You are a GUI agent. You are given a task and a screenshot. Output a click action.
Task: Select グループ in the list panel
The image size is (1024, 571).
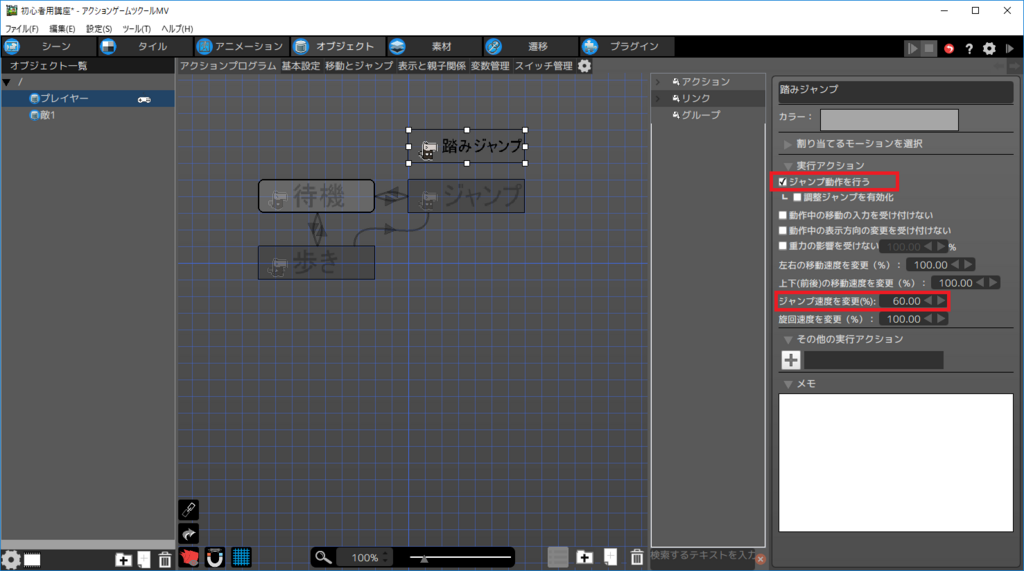[x=701, y=115]
